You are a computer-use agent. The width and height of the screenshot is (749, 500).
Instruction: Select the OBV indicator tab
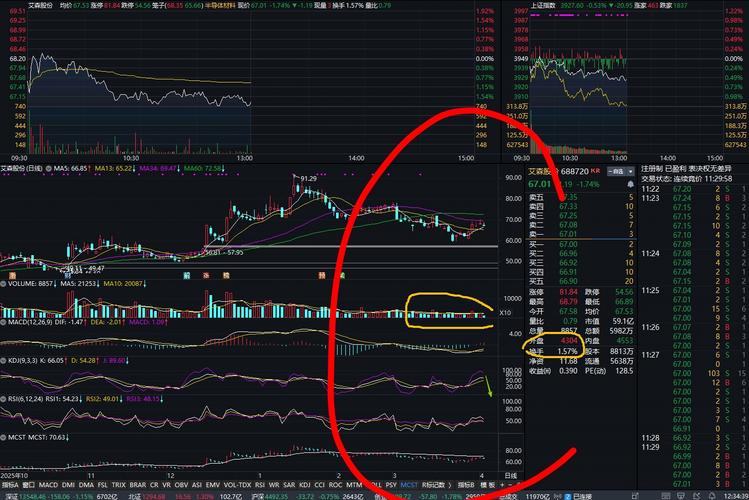181,485
